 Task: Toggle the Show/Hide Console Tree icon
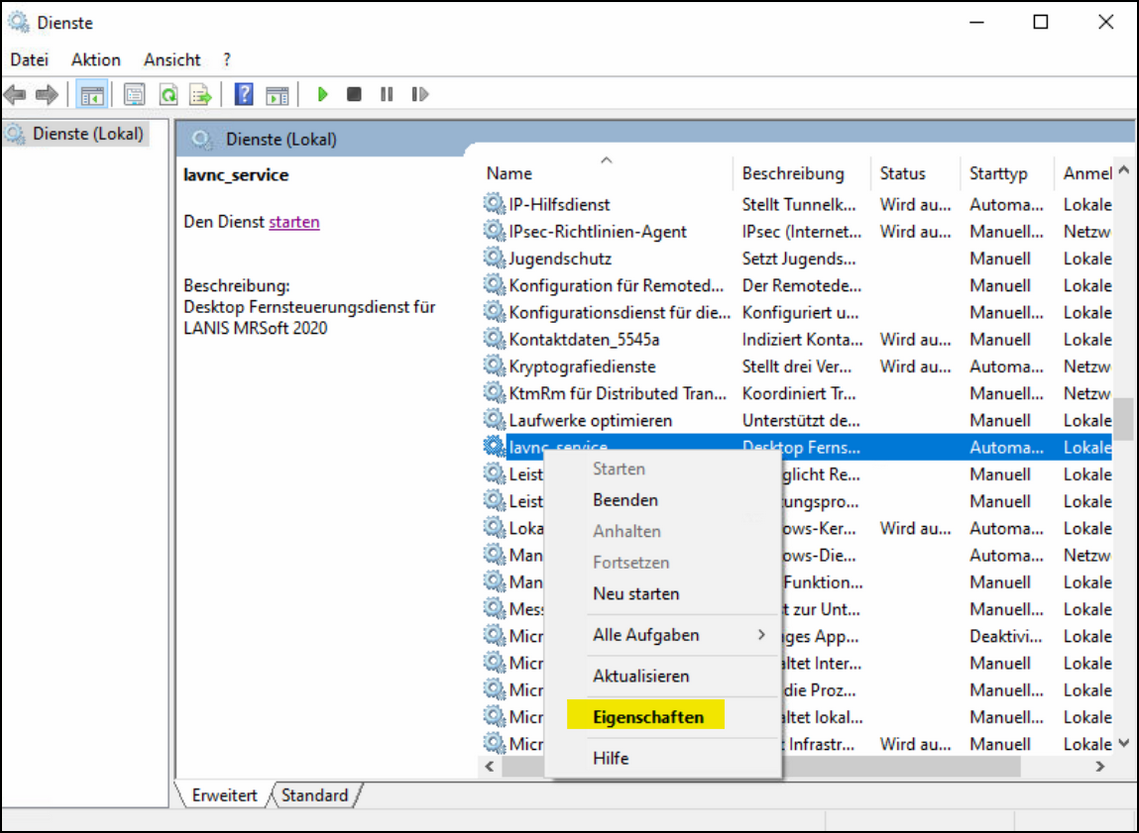click(x=92, y=95)
